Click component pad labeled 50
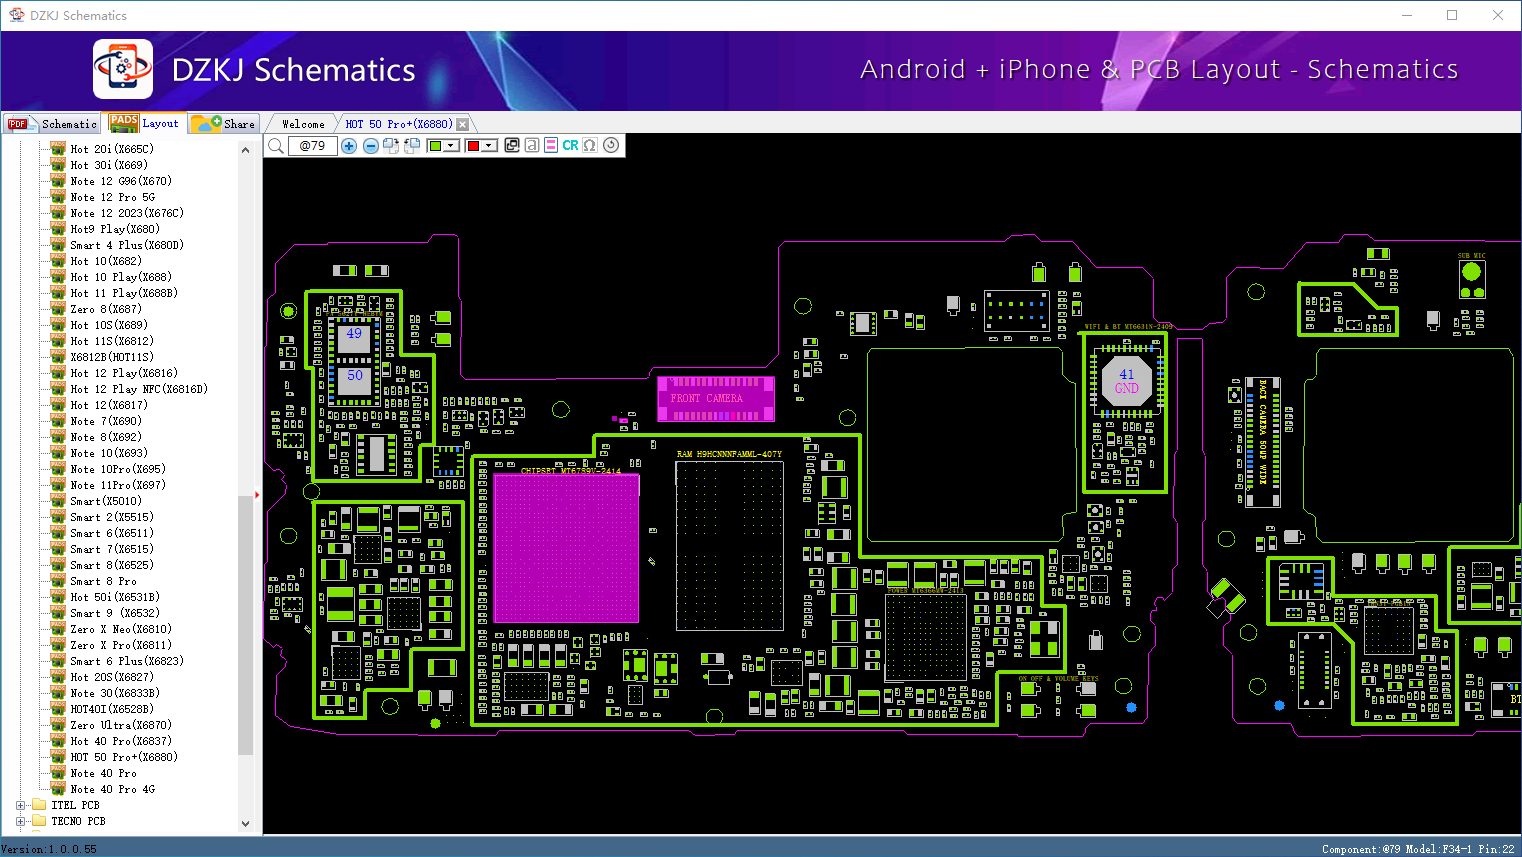 coord(354,380)
